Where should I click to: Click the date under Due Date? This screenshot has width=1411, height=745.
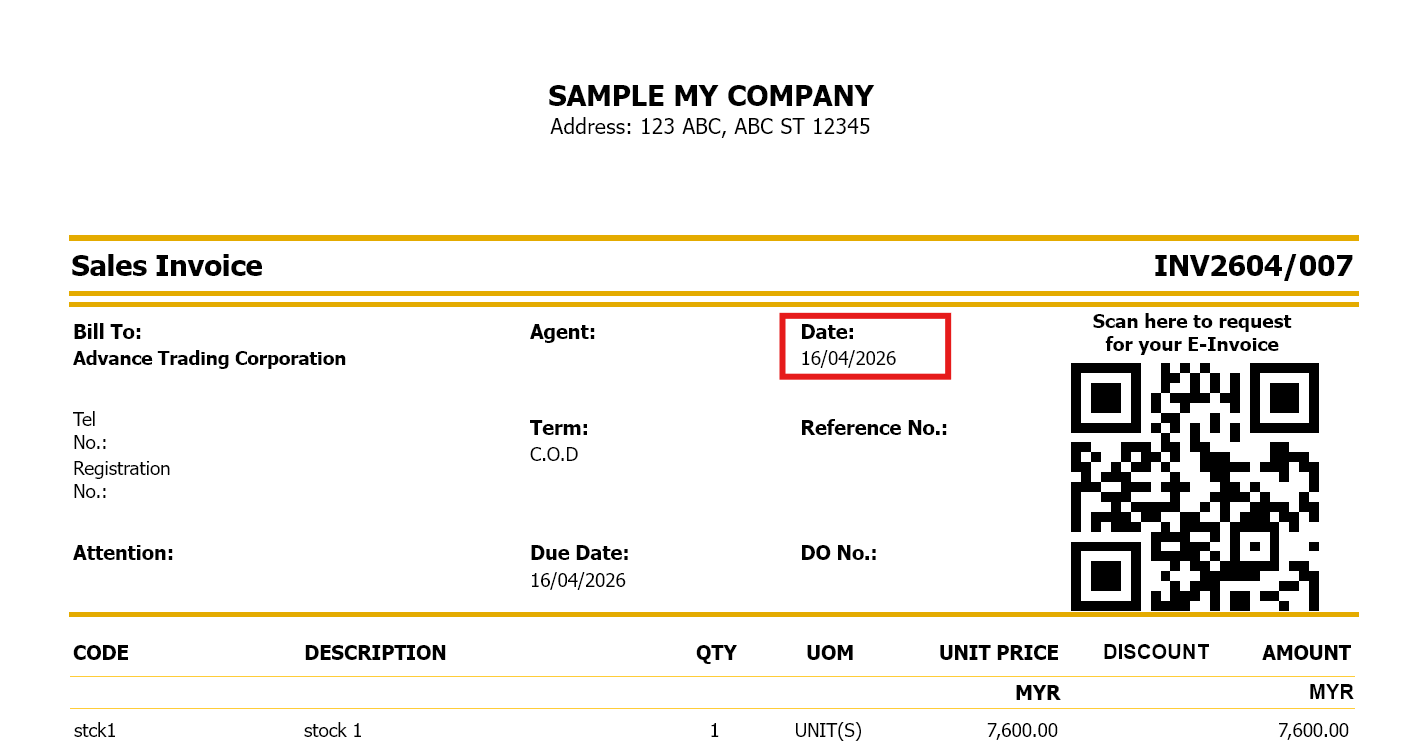[577, 580]
